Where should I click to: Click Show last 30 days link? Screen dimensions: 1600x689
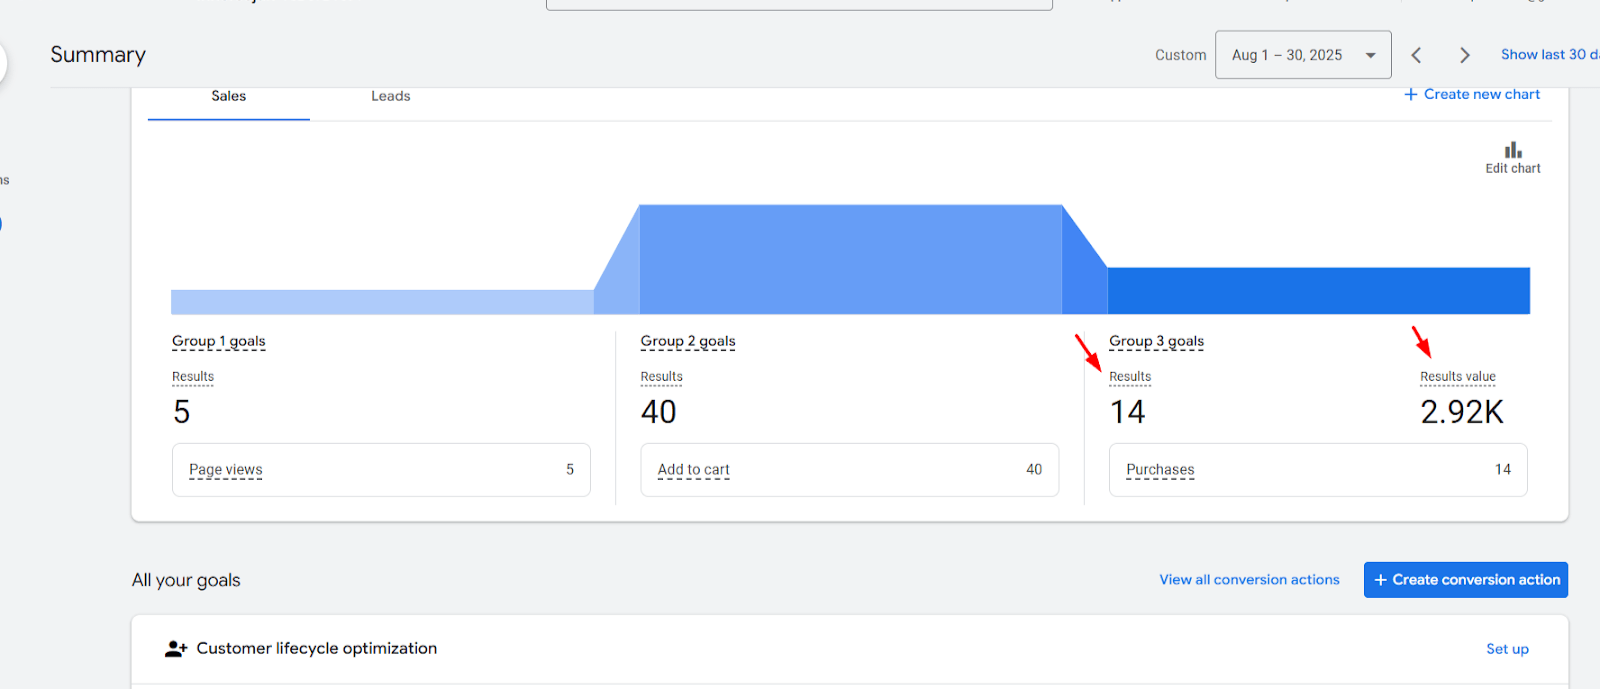(x=1549, y=54)
